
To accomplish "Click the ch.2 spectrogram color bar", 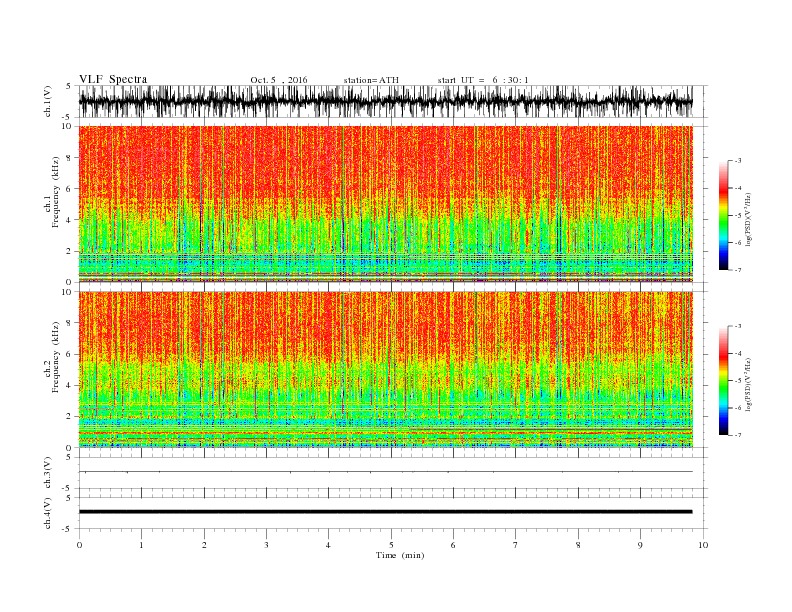I will tap(723, 381).
